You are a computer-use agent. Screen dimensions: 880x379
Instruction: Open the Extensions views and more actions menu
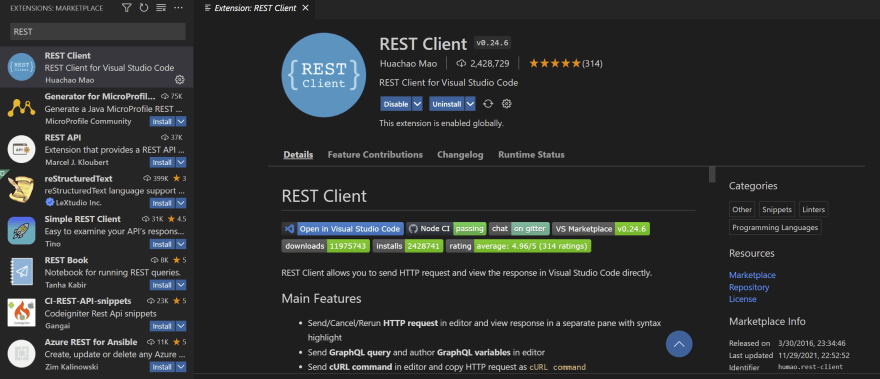coord(178,8)
